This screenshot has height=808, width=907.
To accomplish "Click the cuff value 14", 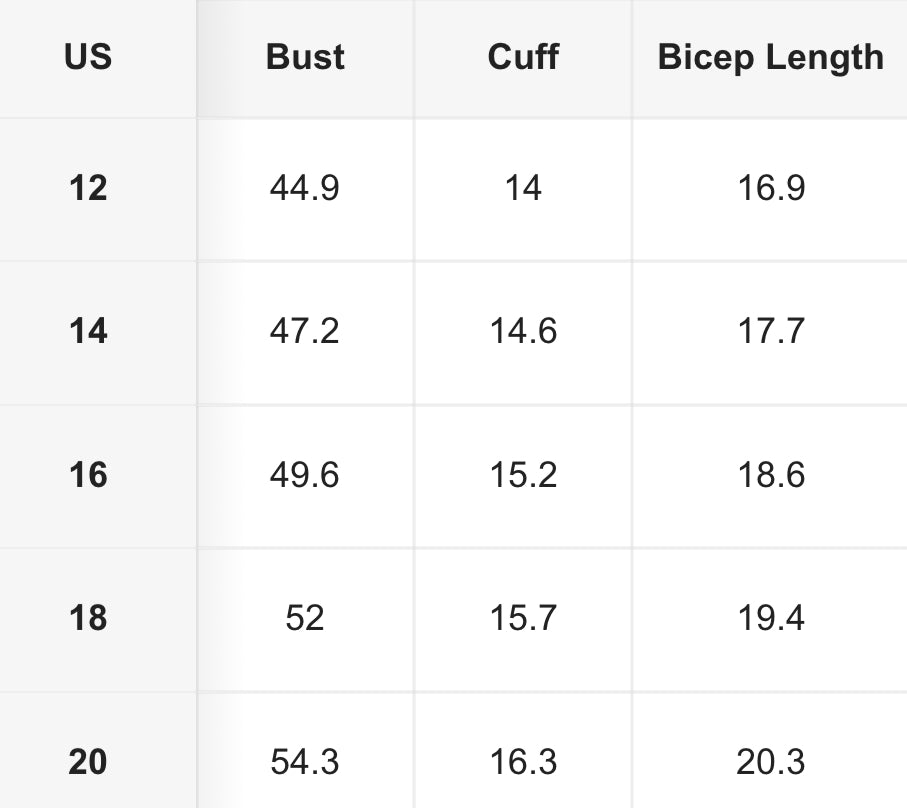I will (x=523, y=188).
